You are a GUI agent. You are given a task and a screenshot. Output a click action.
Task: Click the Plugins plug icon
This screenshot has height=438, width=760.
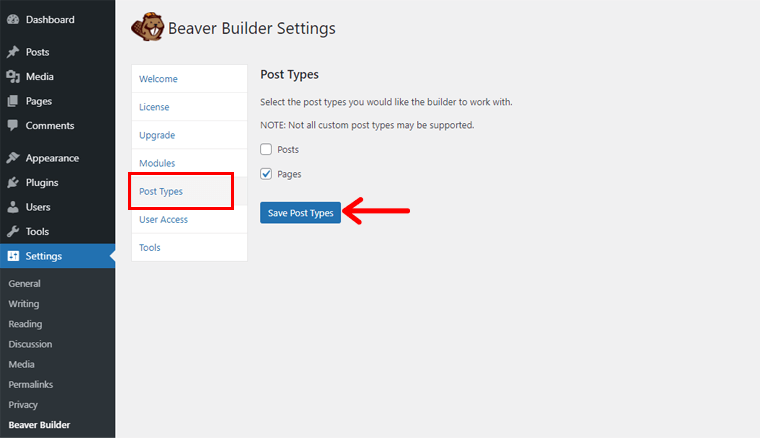click(13, 183)
